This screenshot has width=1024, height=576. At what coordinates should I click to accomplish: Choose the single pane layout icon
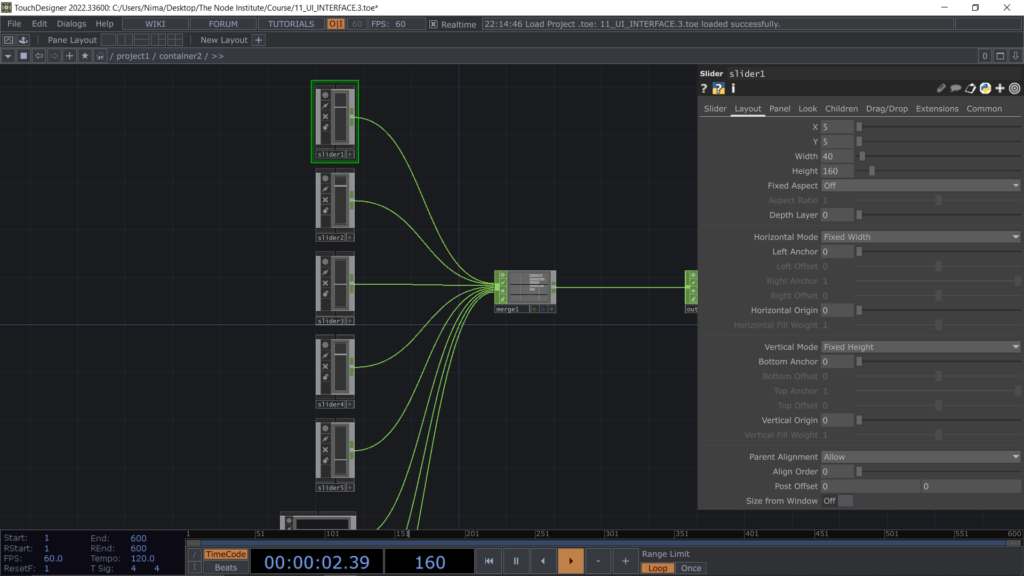click(x=108, y=40)
